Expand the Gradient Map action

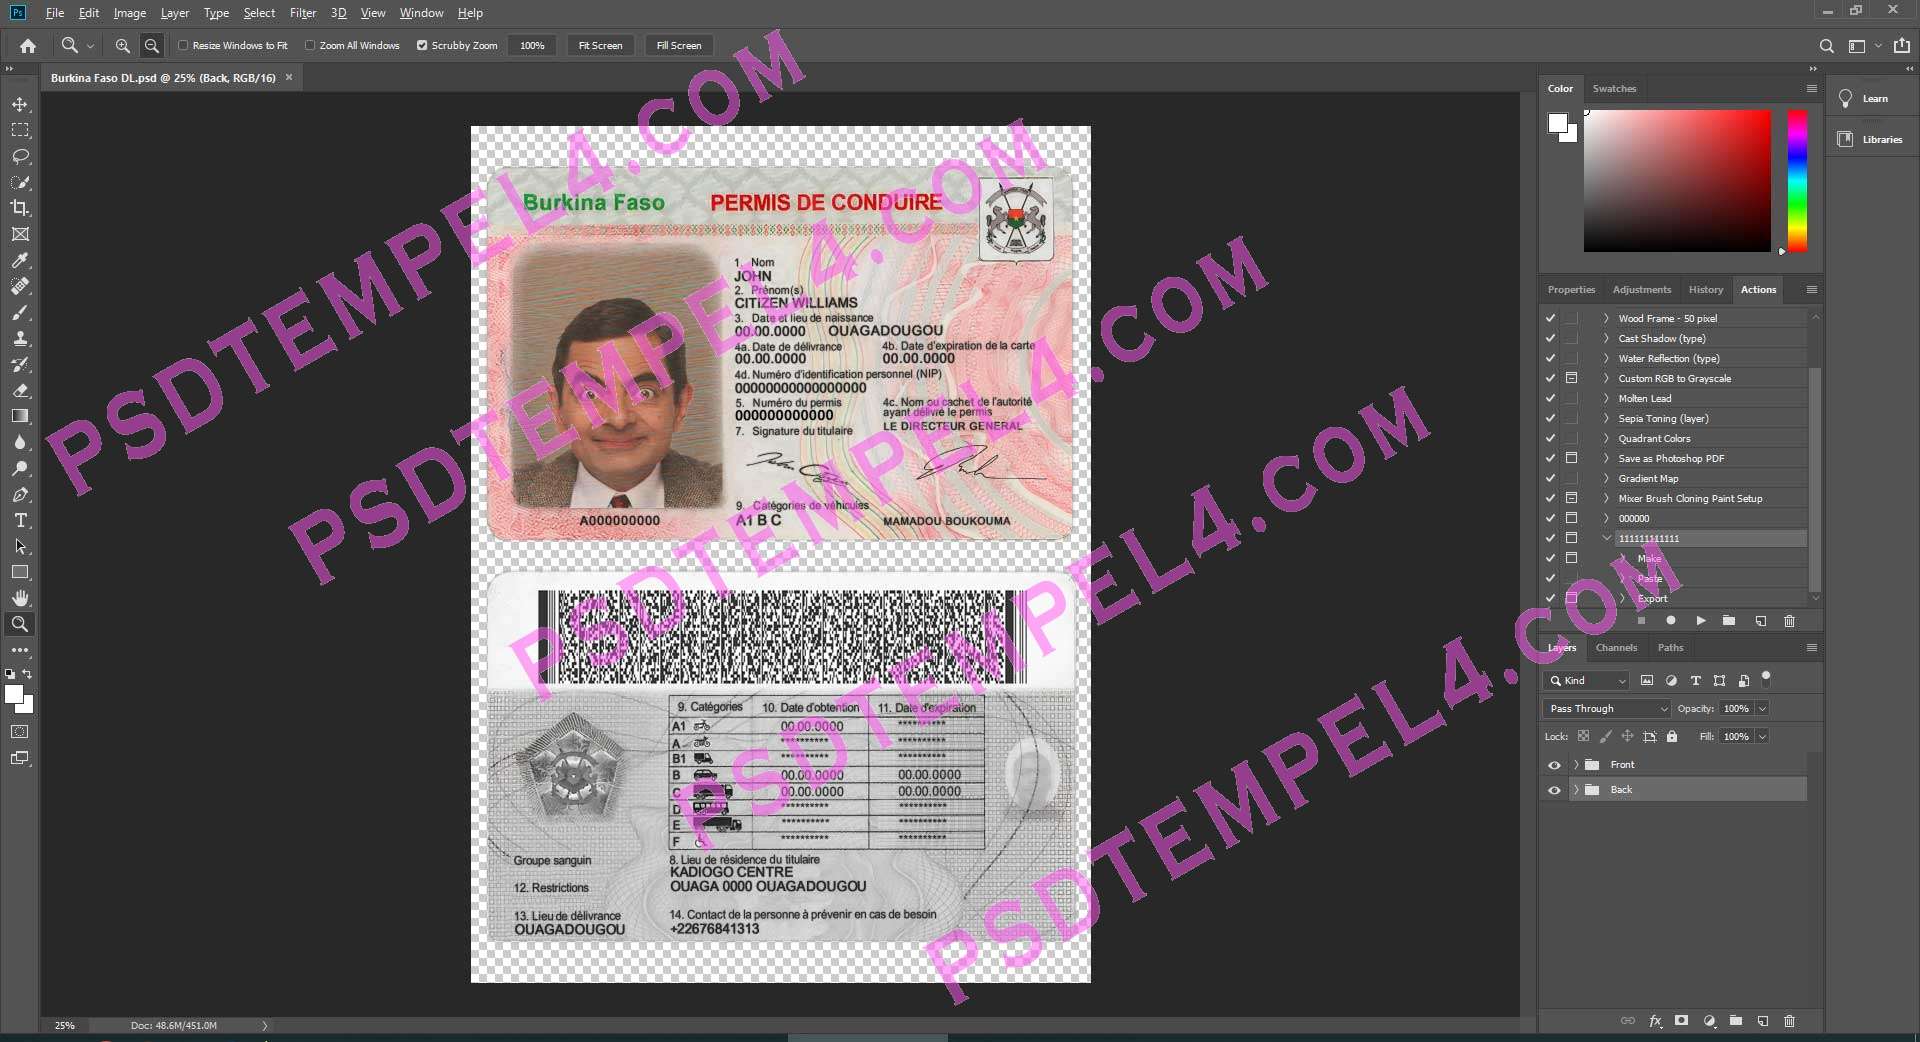(1606, 478)
